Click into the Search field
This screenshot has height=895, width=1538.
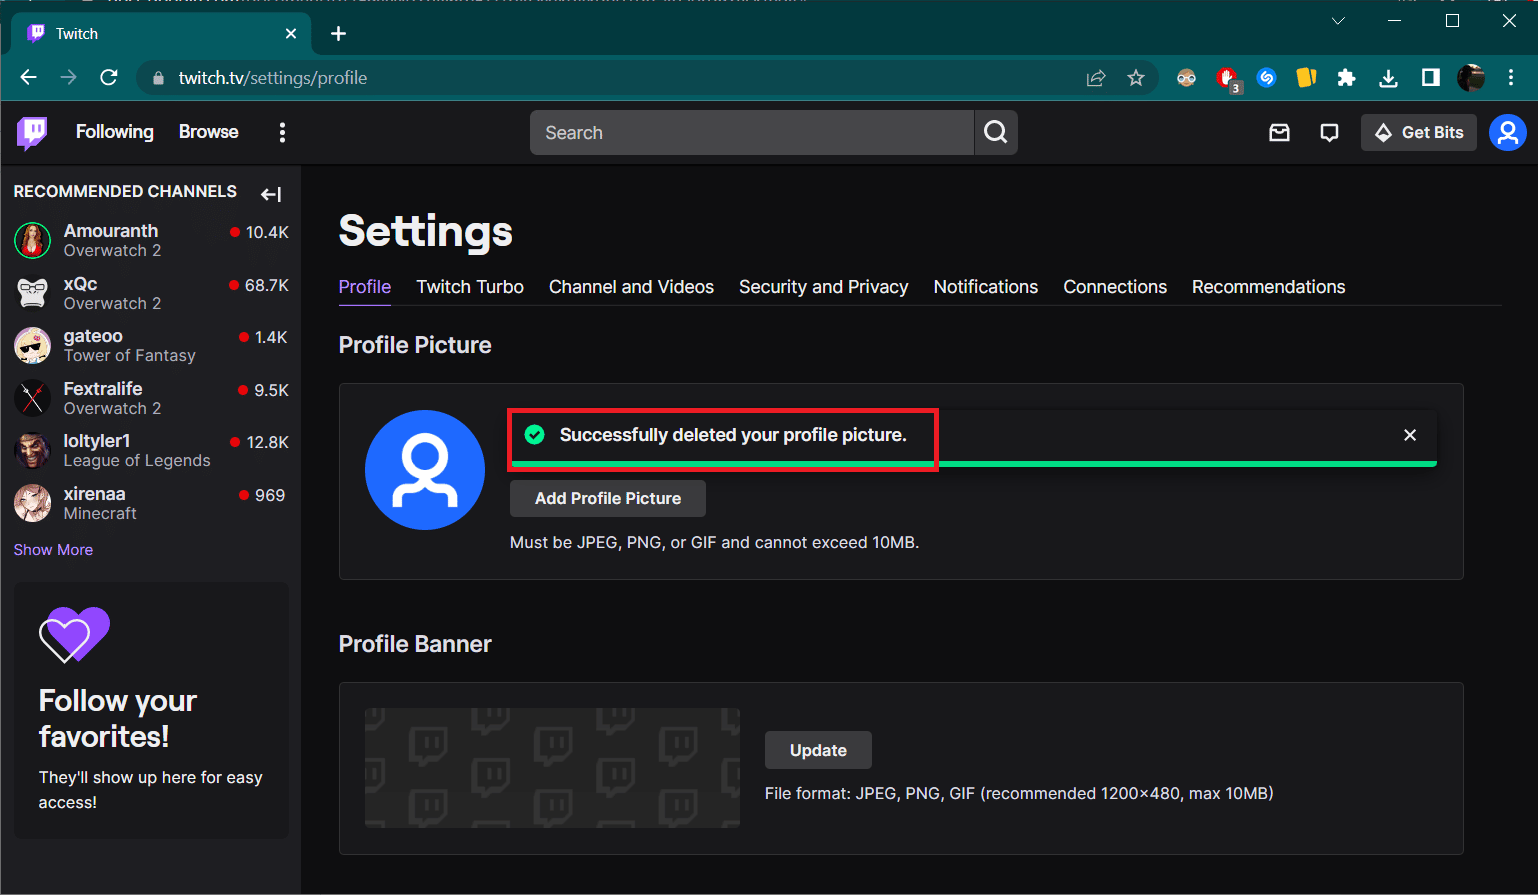pyautogui.click(x=752, y=132)
